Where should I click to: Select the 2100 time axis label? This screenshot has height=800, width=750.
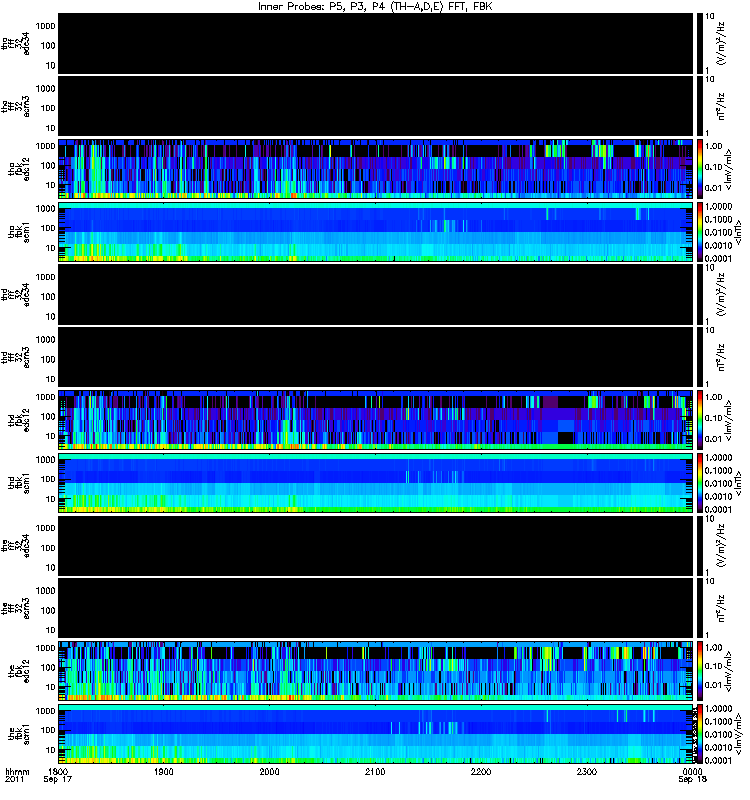tap(375, 771)
